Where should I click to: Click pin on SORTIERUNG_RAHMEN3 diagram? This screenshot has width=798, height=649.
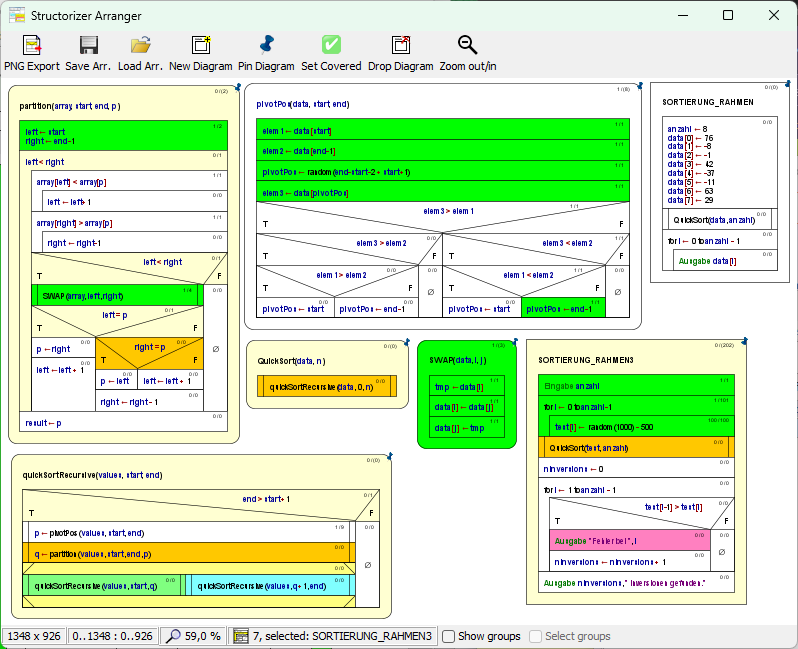point(744,341)
